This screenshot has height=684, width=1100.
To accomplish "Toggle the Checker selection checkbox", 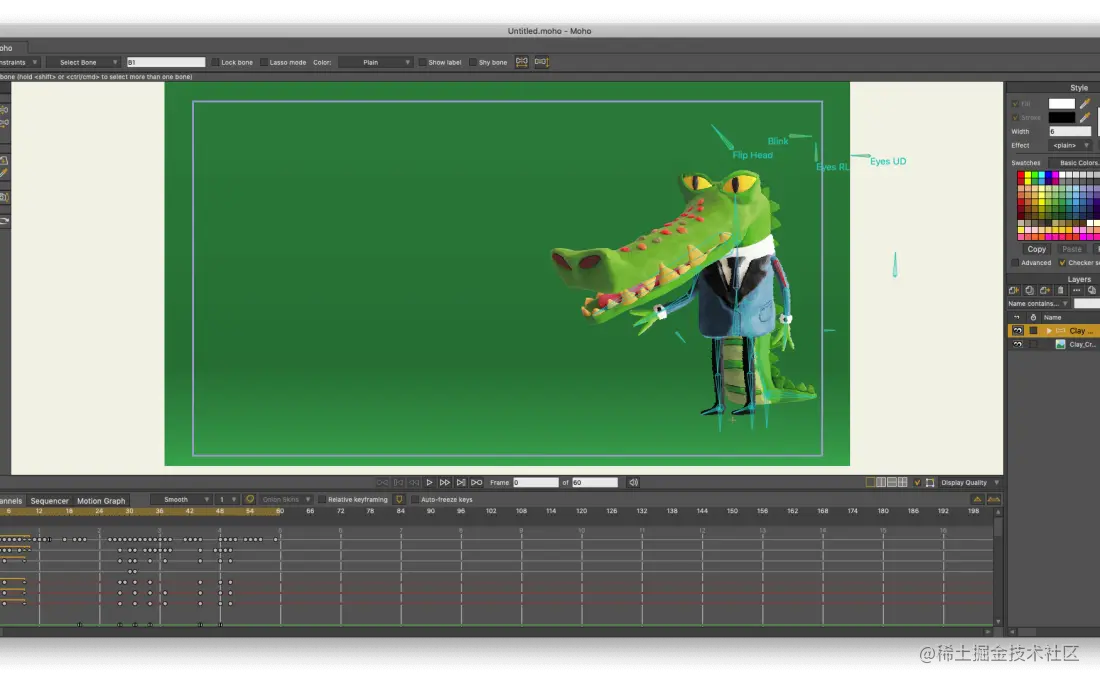I will [1062, 263].
